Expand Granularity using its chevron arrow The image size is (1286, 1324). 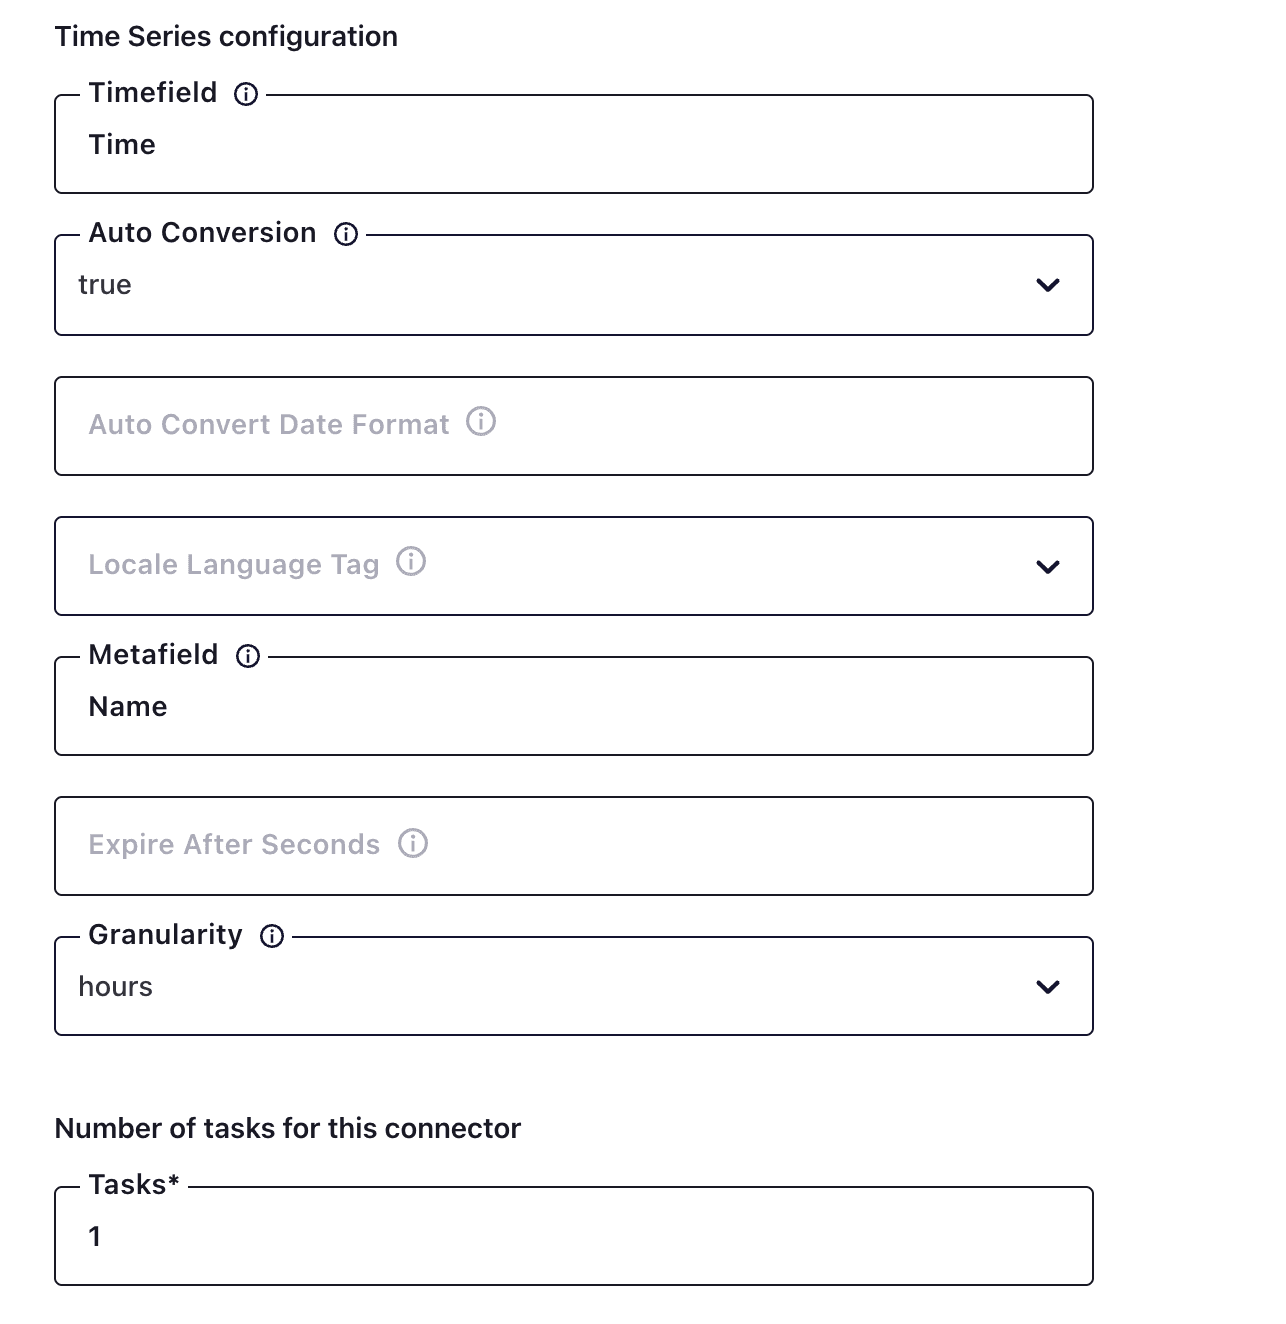(x=1047, y=987)
